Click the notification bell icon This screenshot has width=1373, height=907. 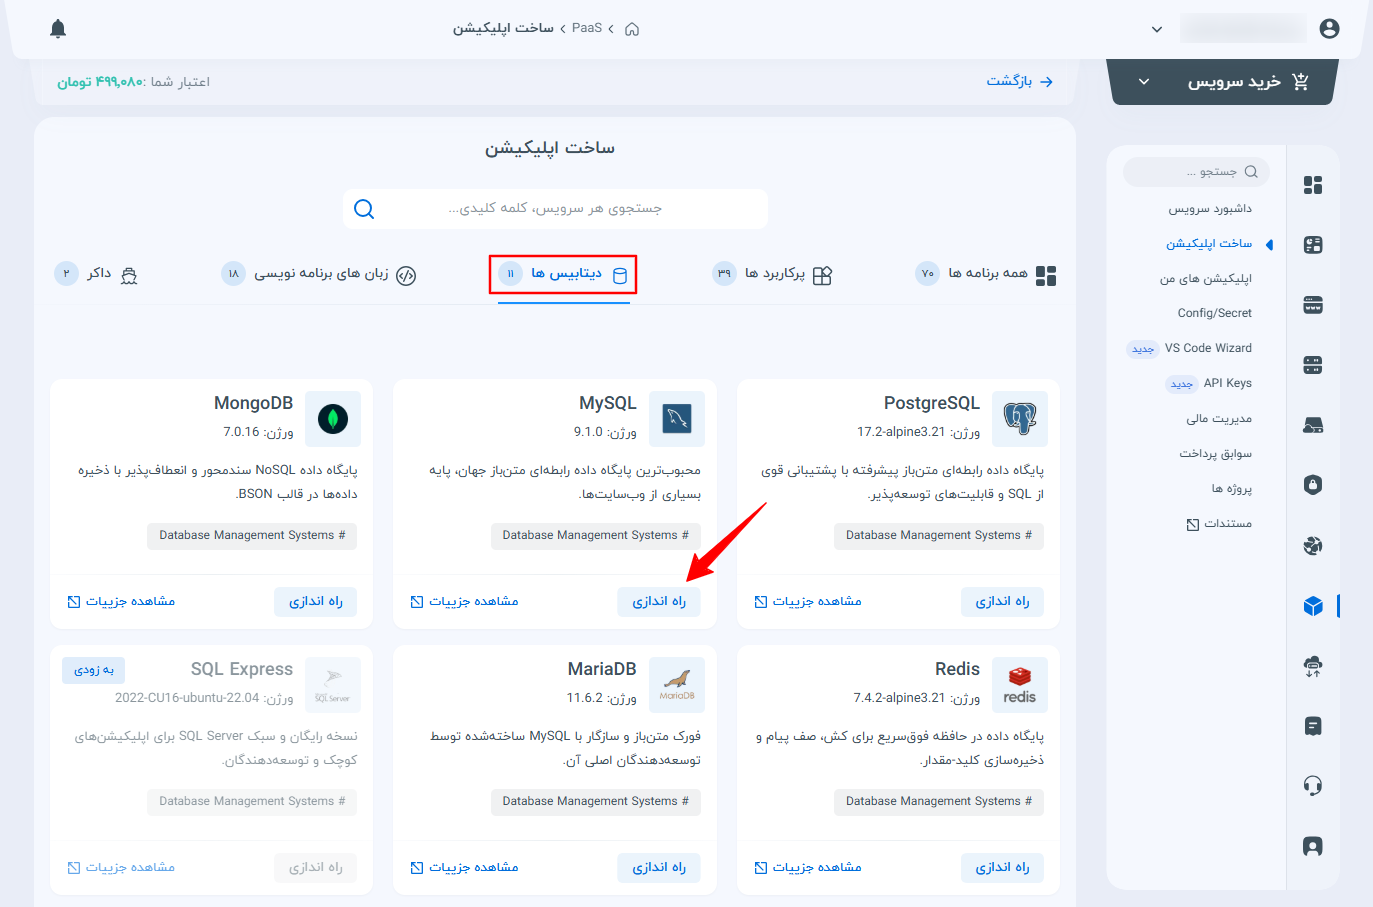[x=58, y=29]
